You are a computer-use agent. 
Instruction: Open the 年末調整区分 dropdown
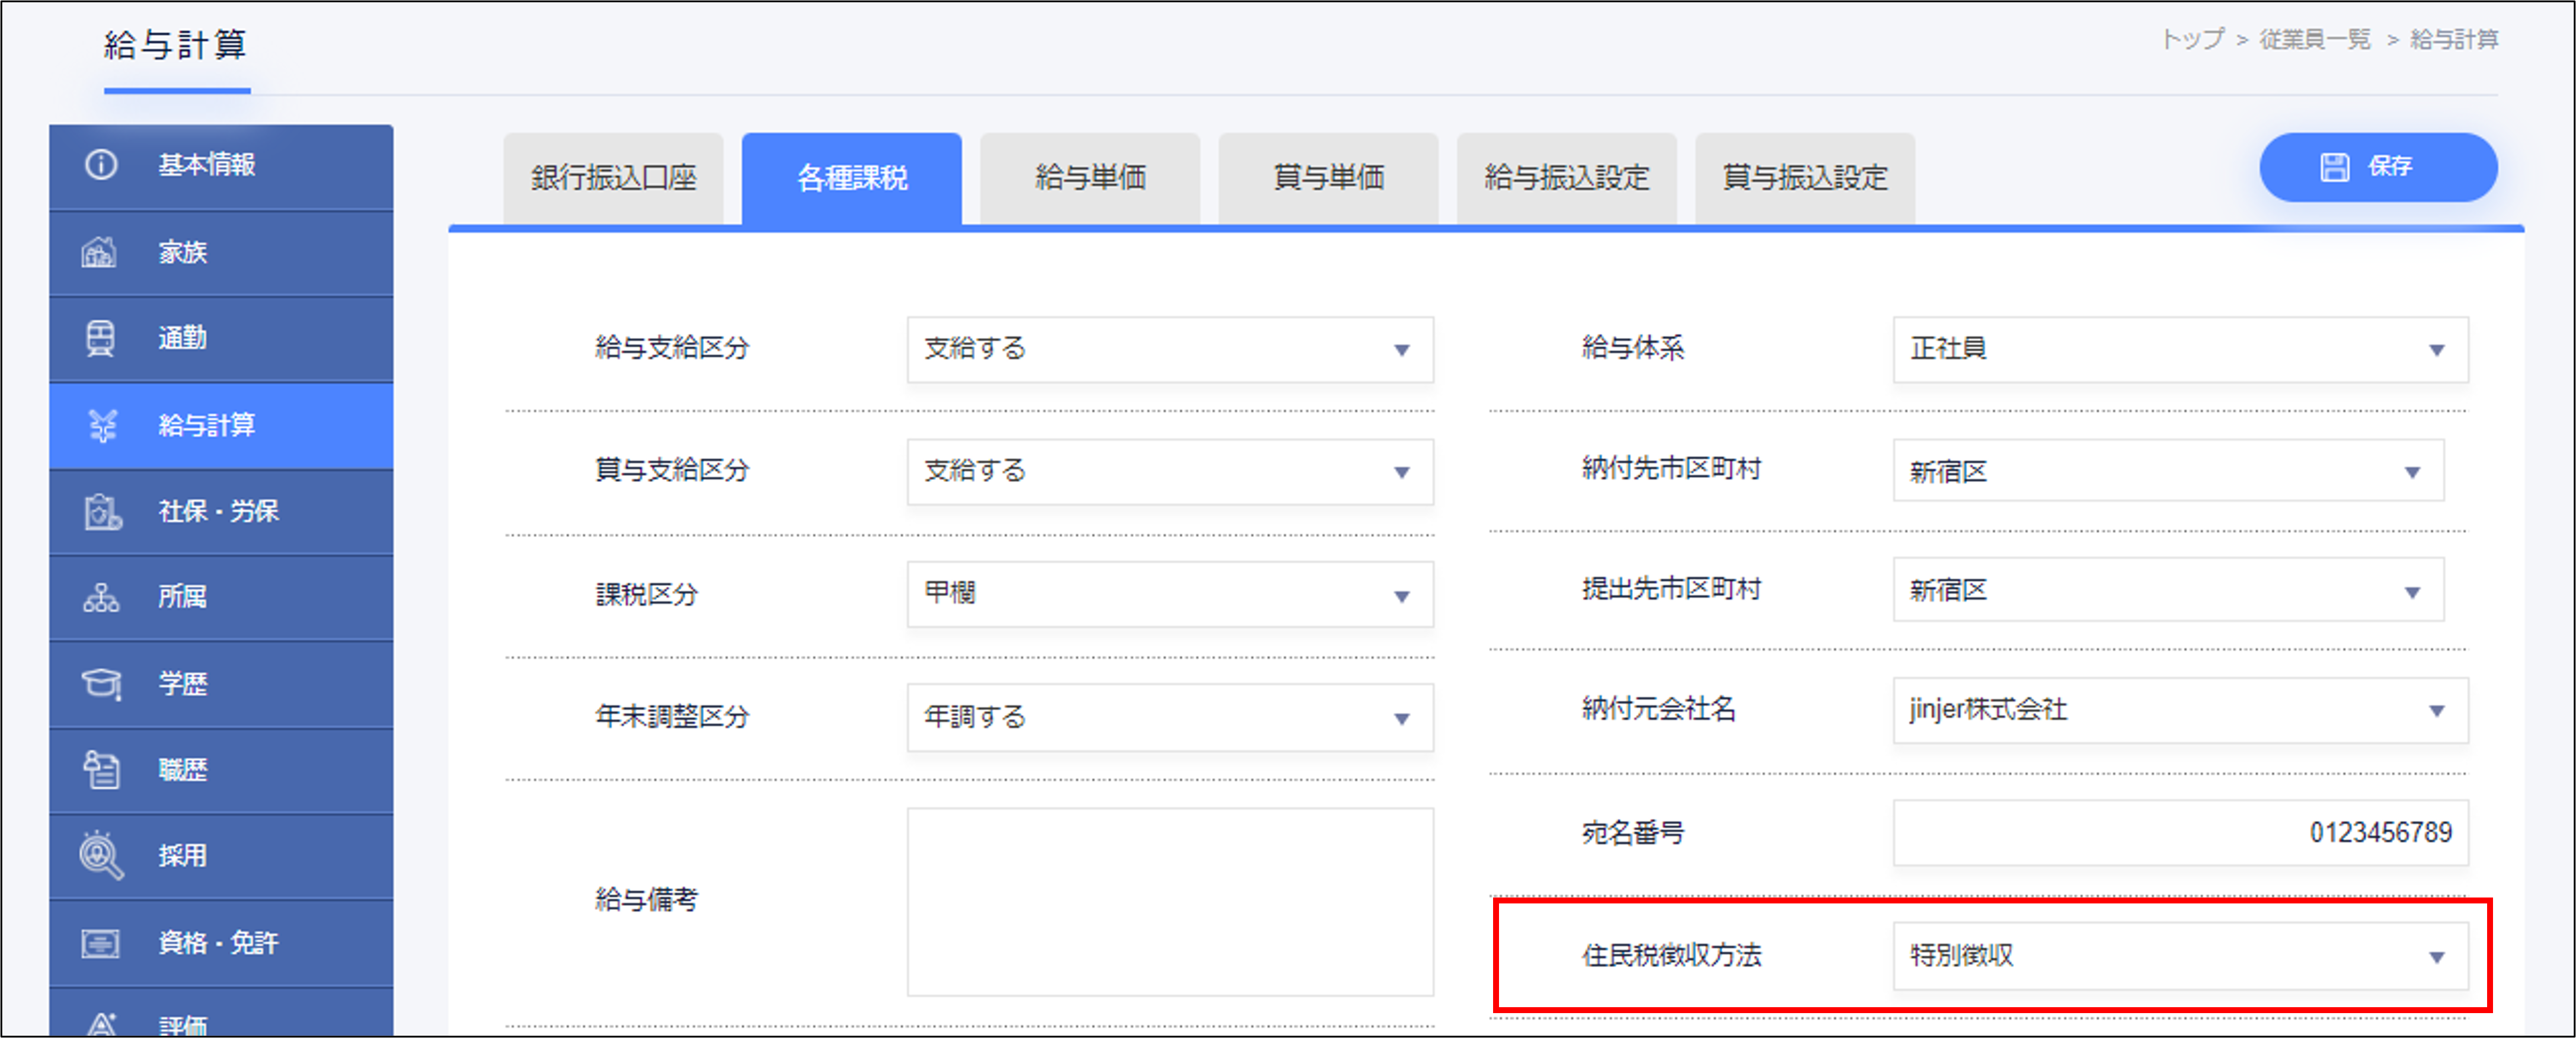click(1170, 718)
